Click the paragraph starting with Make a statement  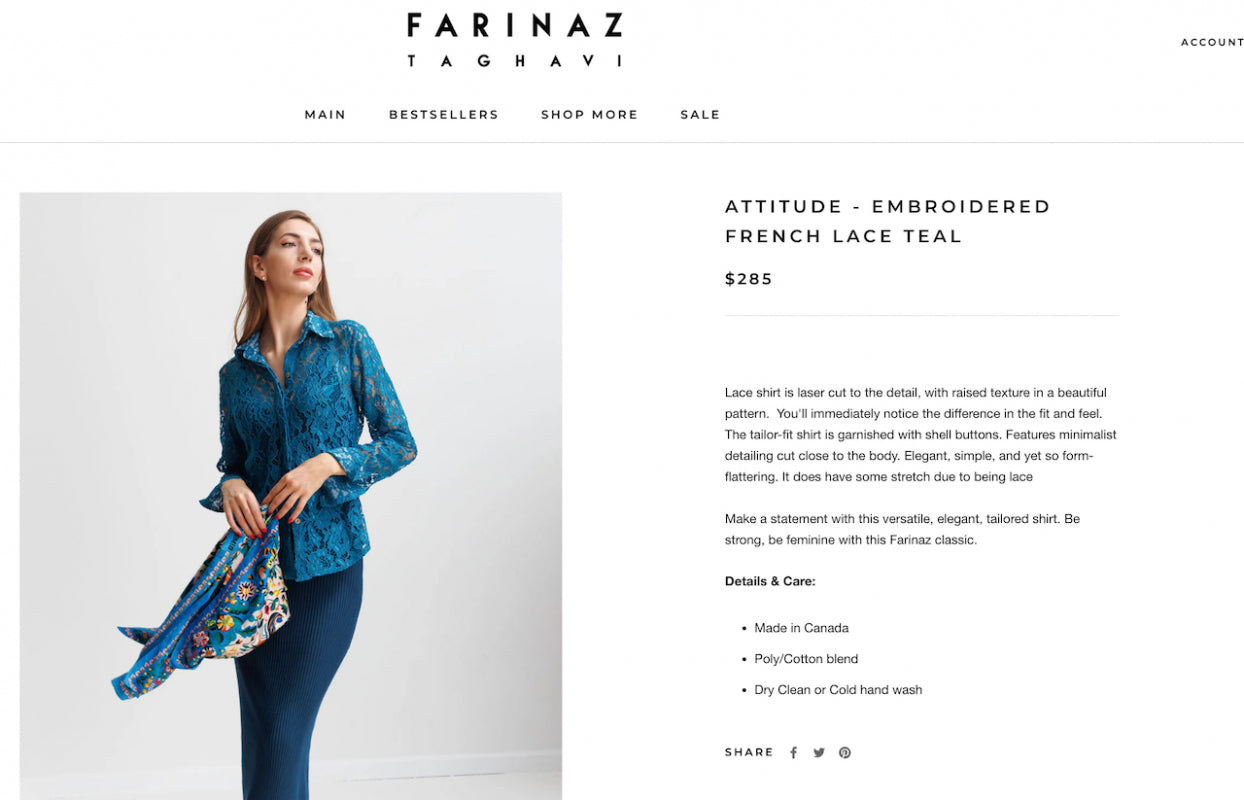(902, 529)
